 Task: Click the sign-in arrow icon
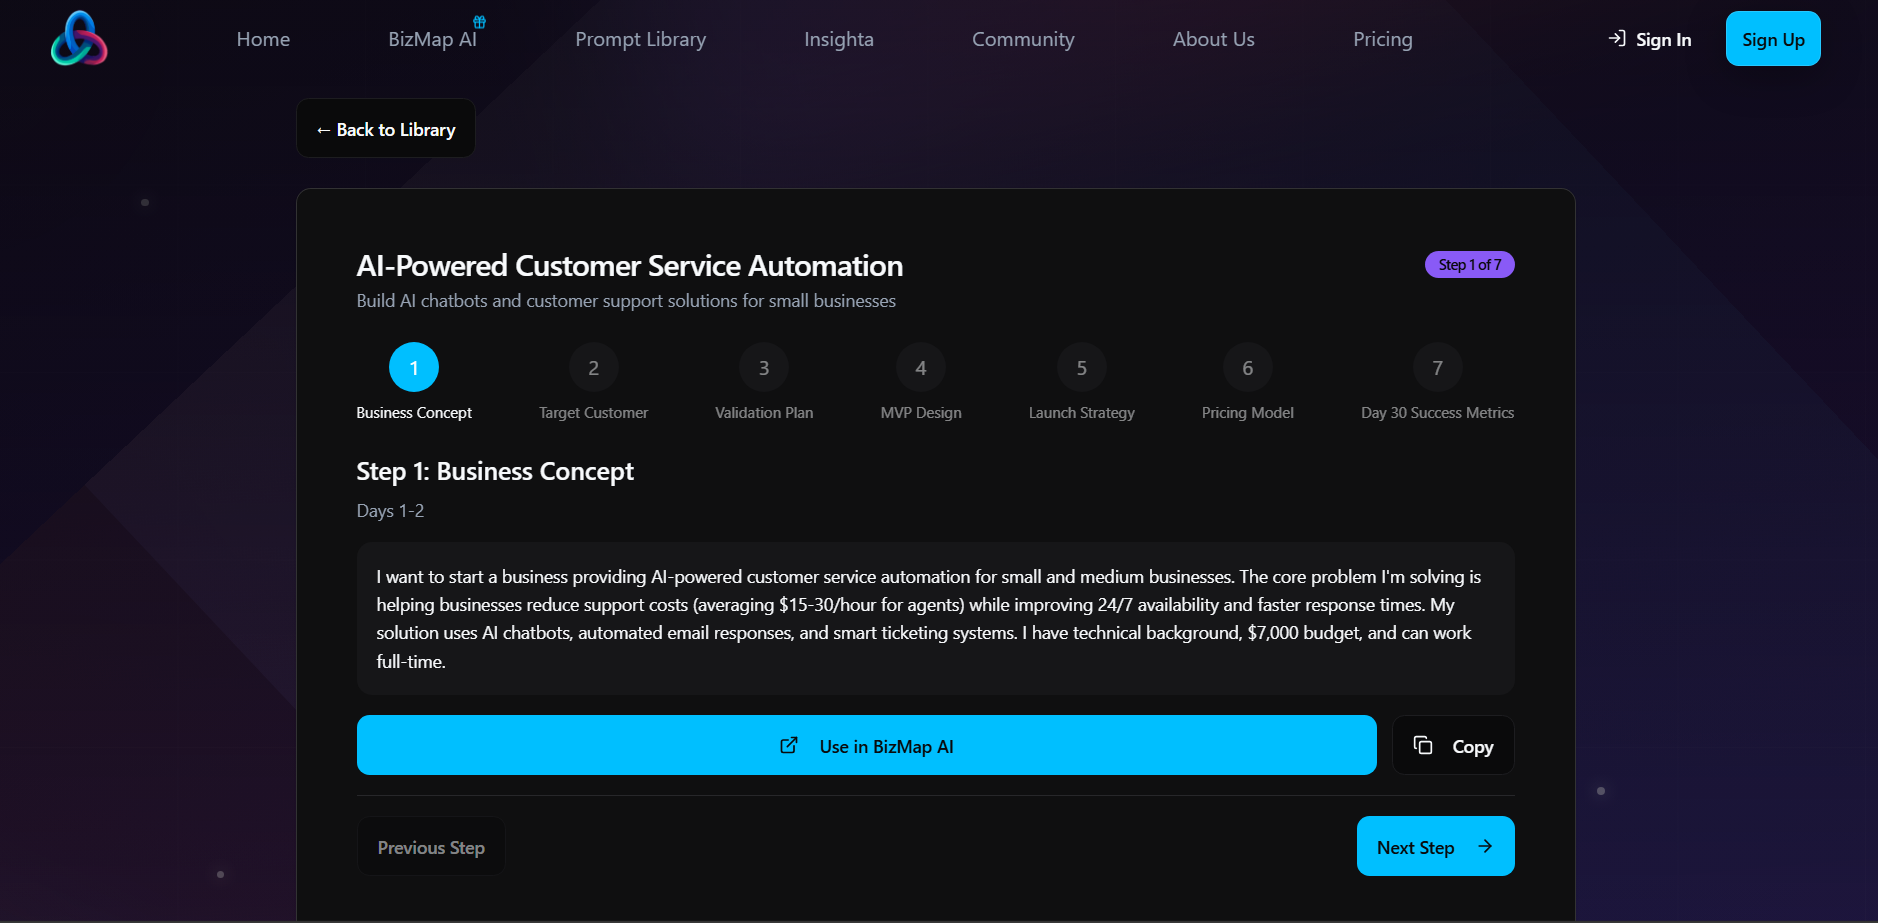(1616, 38)
